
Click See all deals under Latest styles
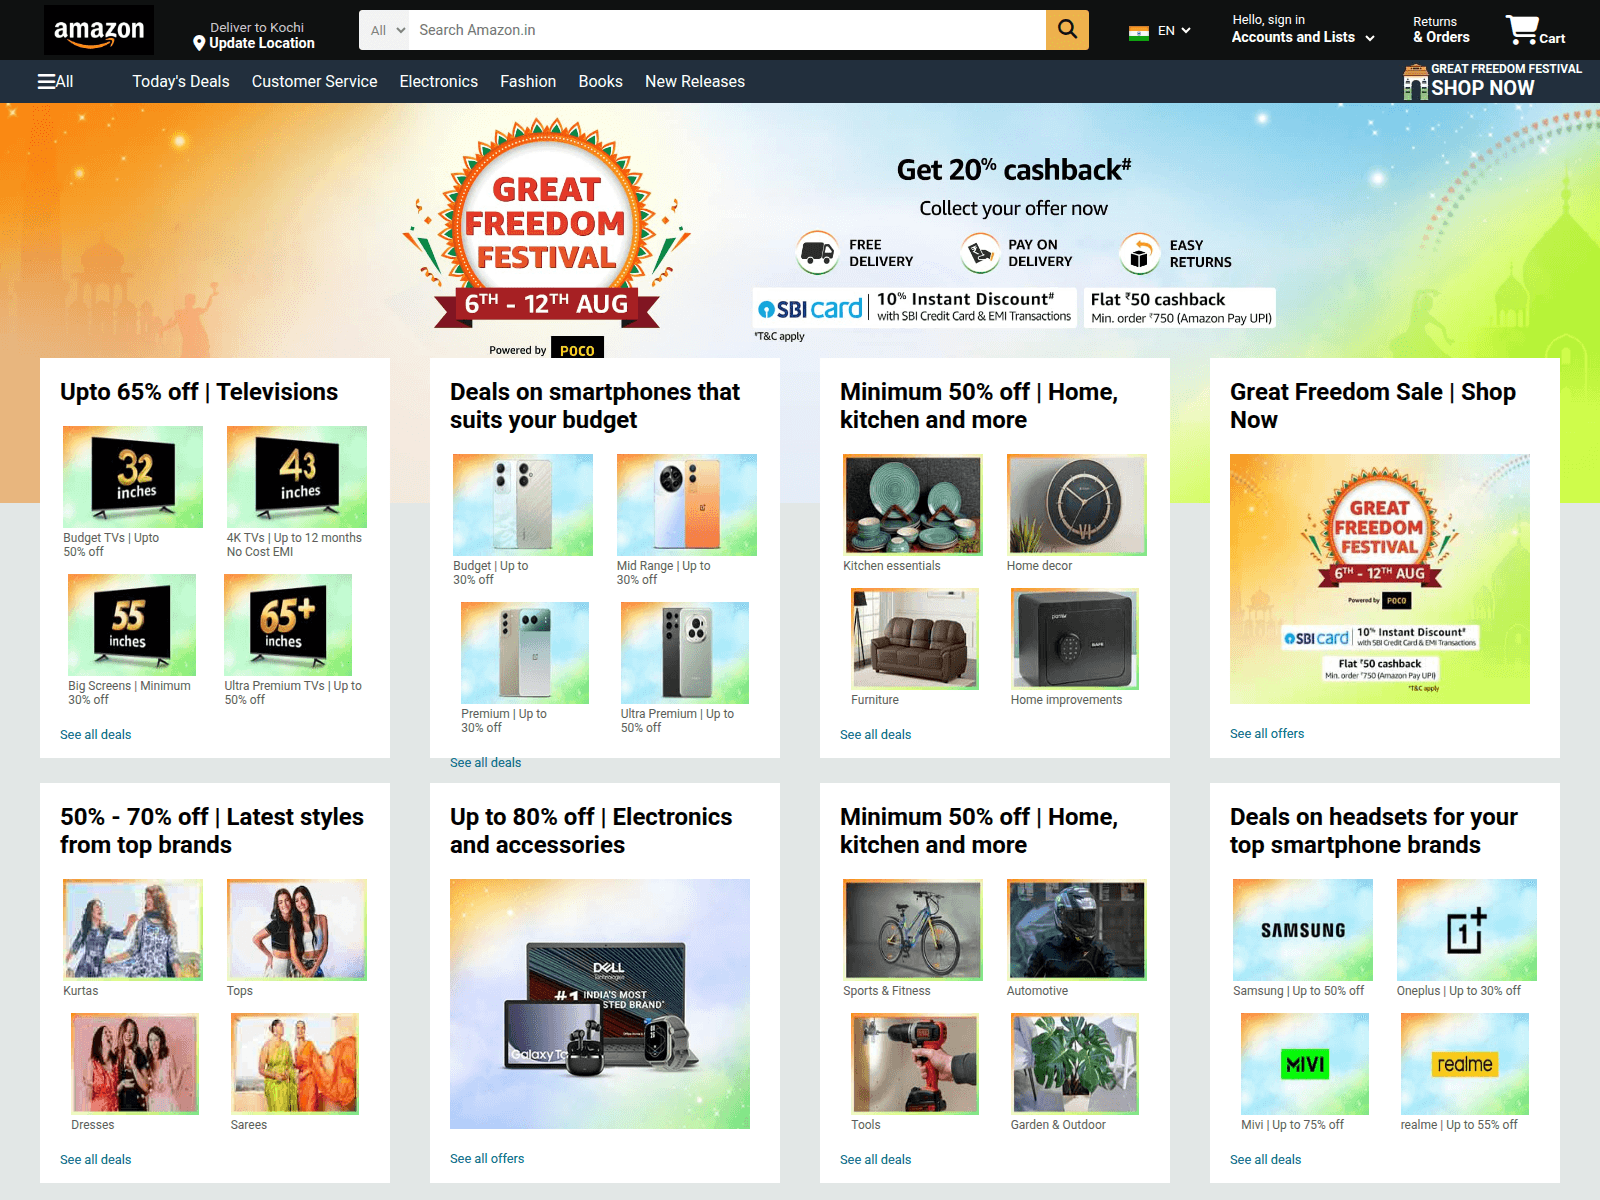pos(96,1160)
